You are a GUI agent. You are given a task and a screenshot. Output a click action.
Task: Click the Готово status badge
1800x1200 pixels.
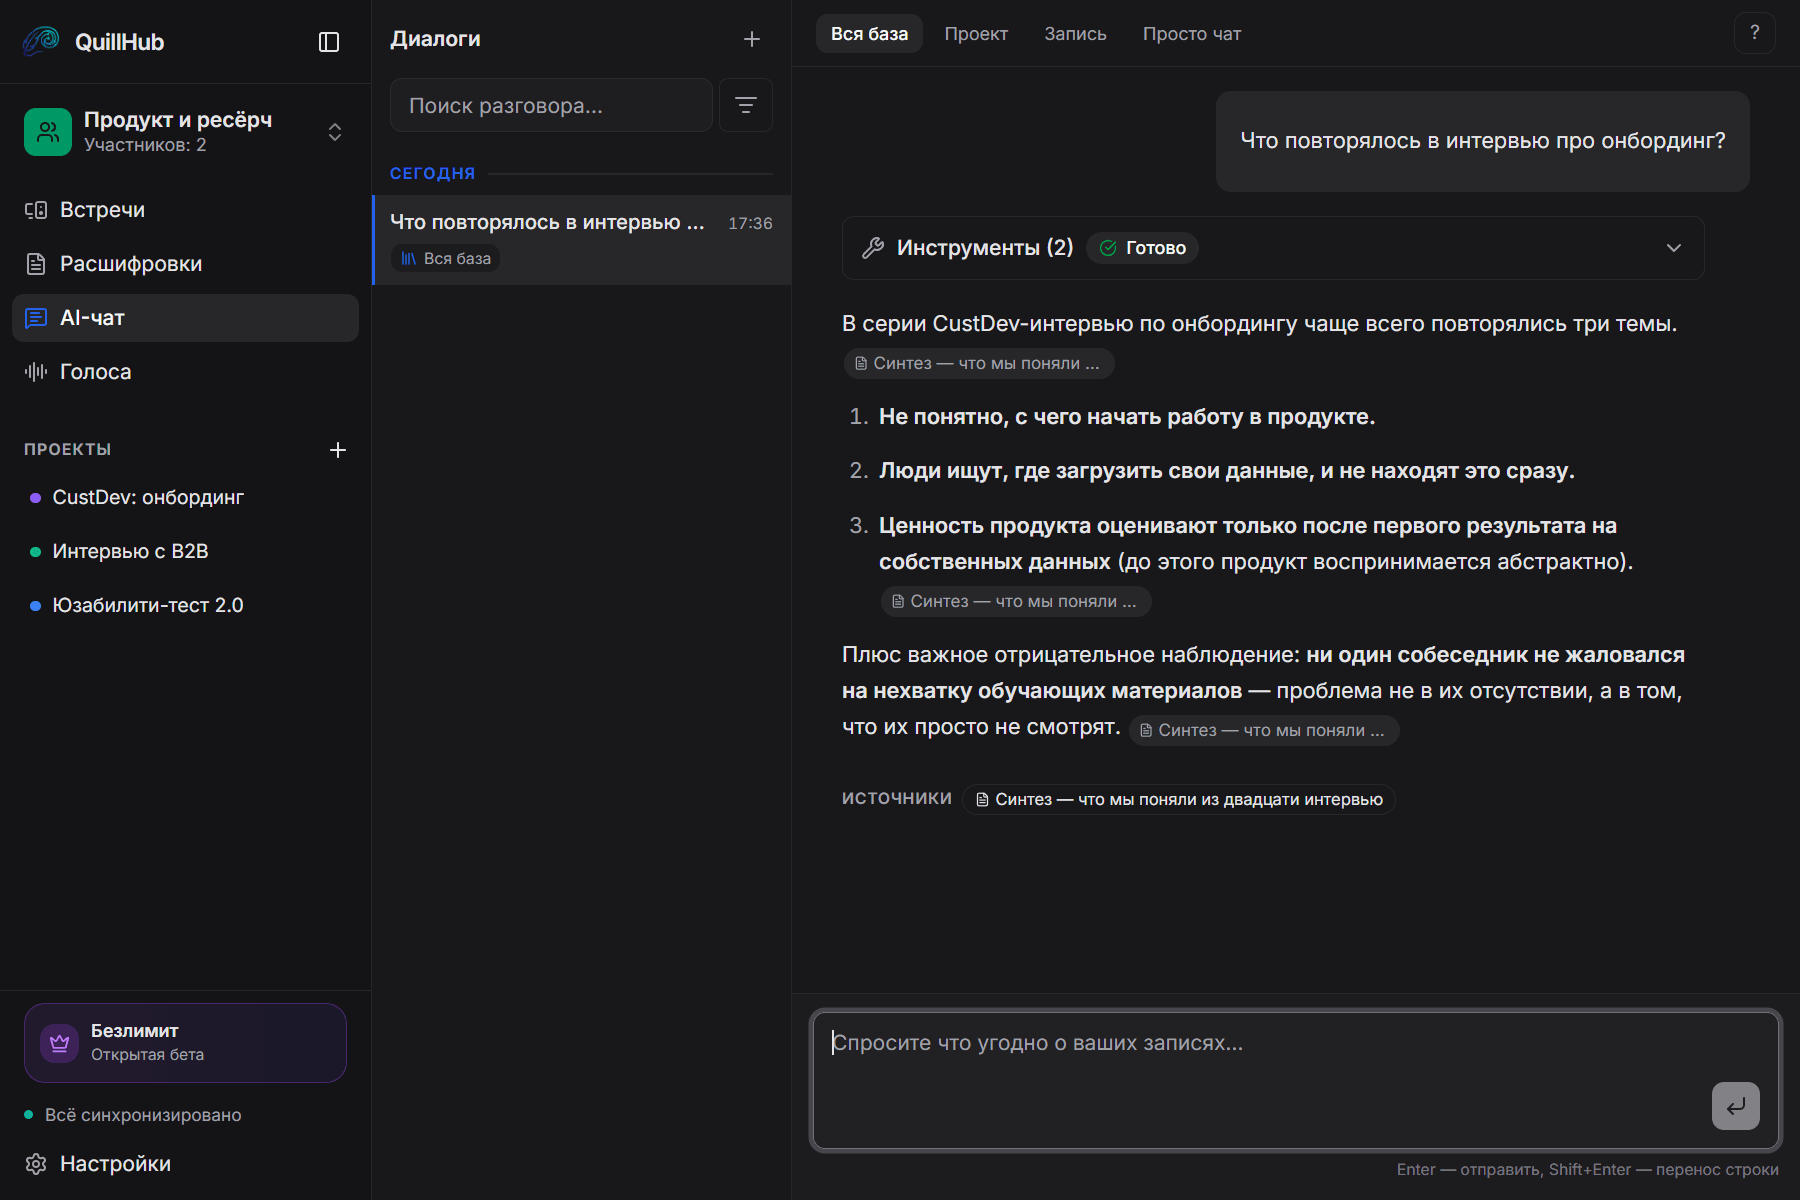[1143, 248]
